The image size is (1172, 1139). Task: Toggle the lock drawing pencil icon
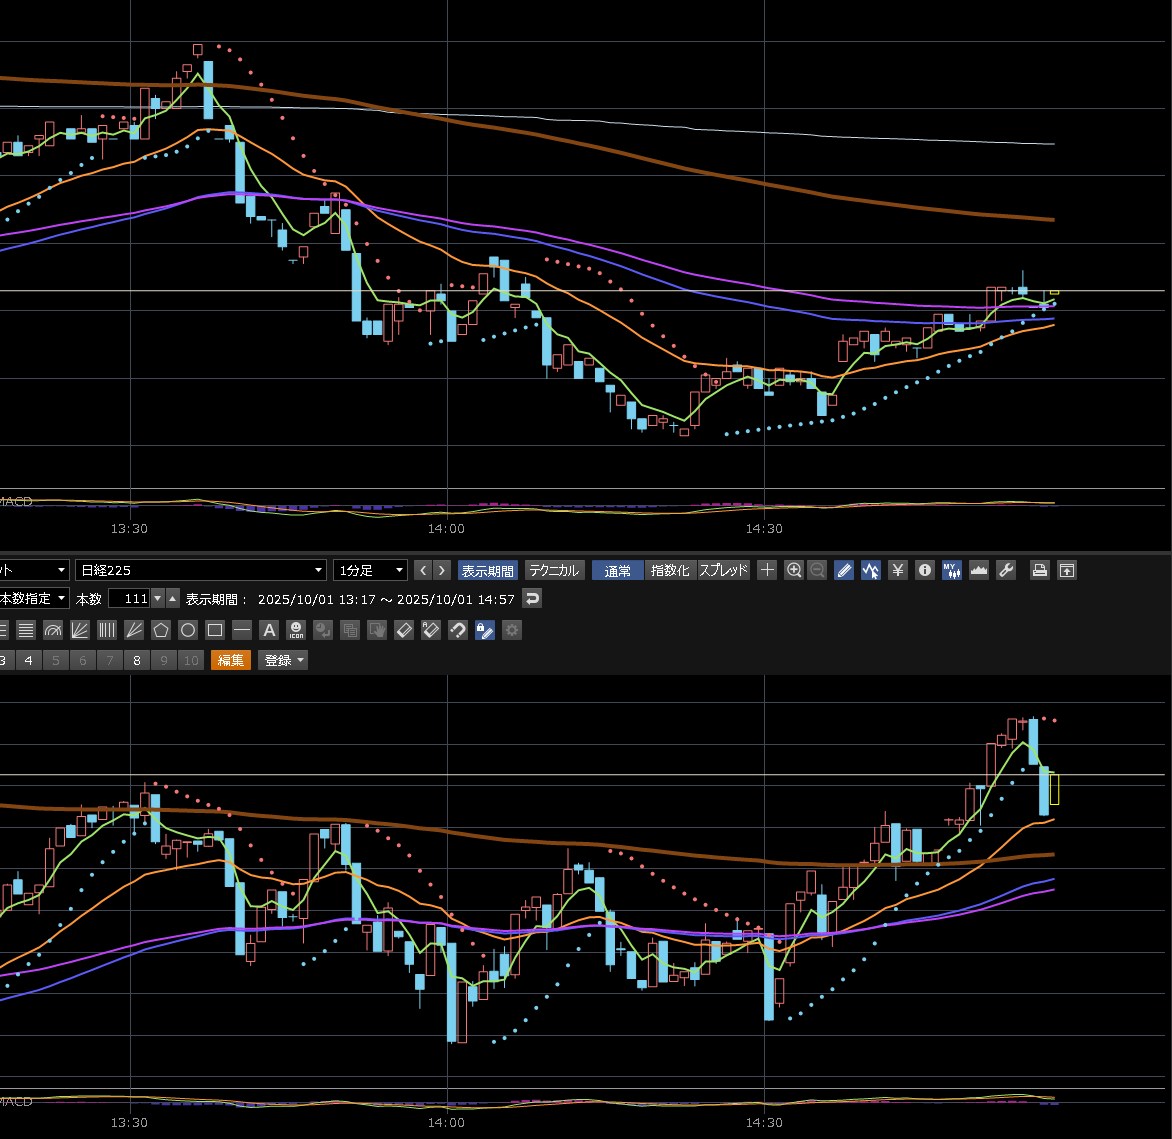tap(485, 630)
